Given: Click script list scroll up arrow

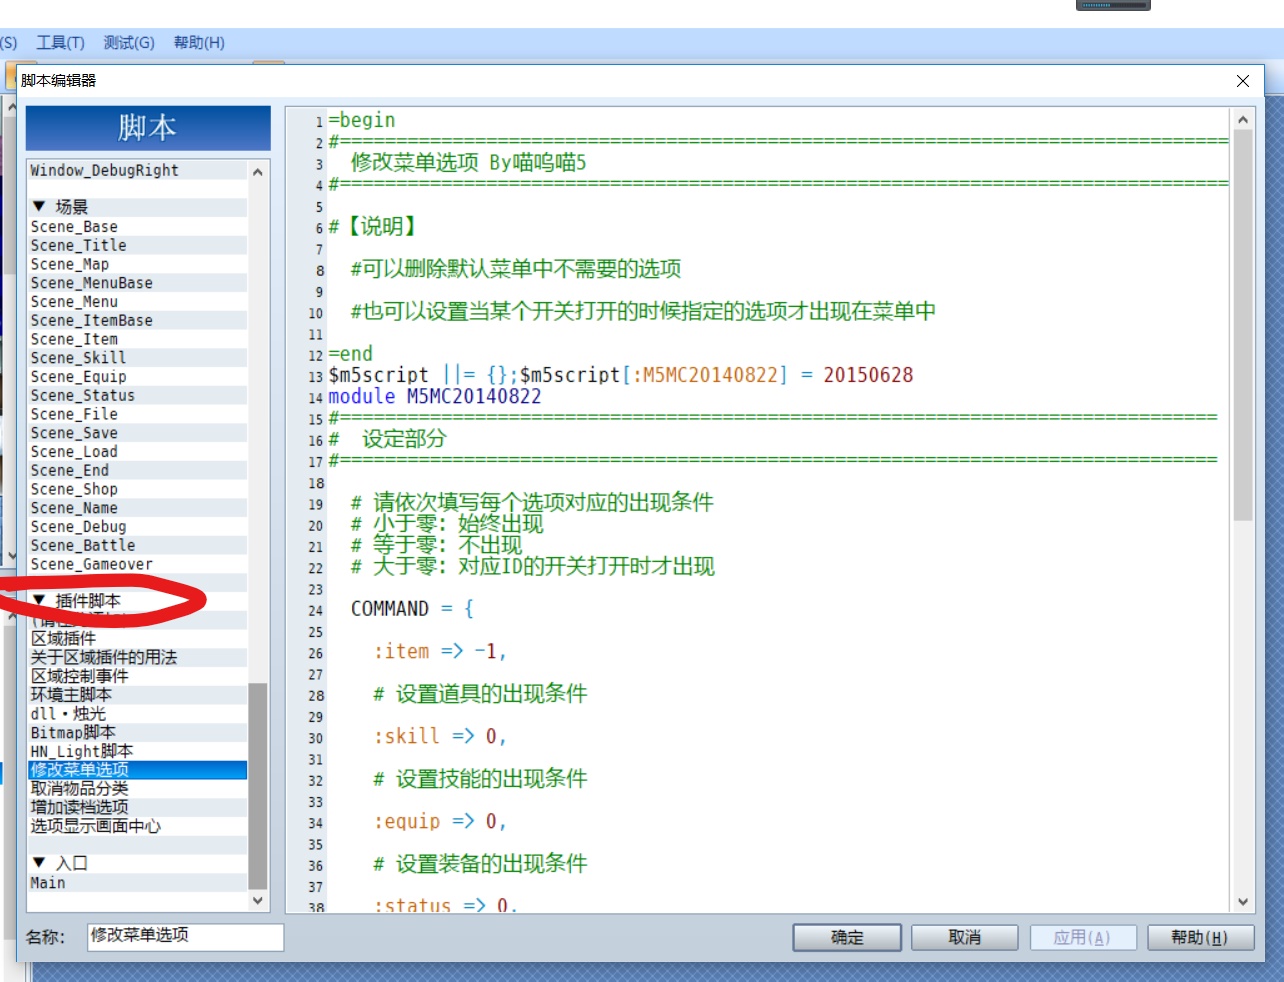Looking at the screenshot, I should tap(258, 171).
